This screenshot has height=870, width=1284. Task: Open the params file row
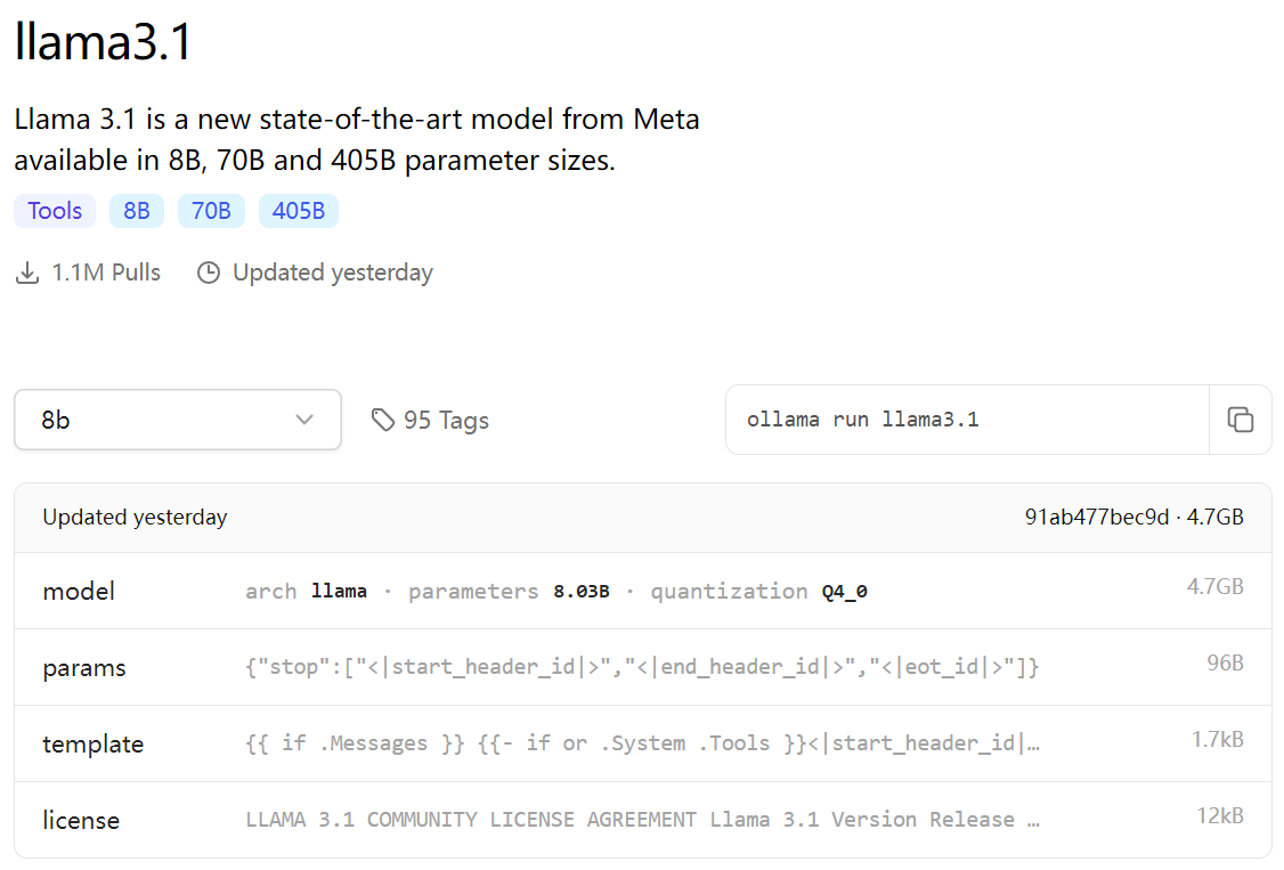(x=643, y=667)
